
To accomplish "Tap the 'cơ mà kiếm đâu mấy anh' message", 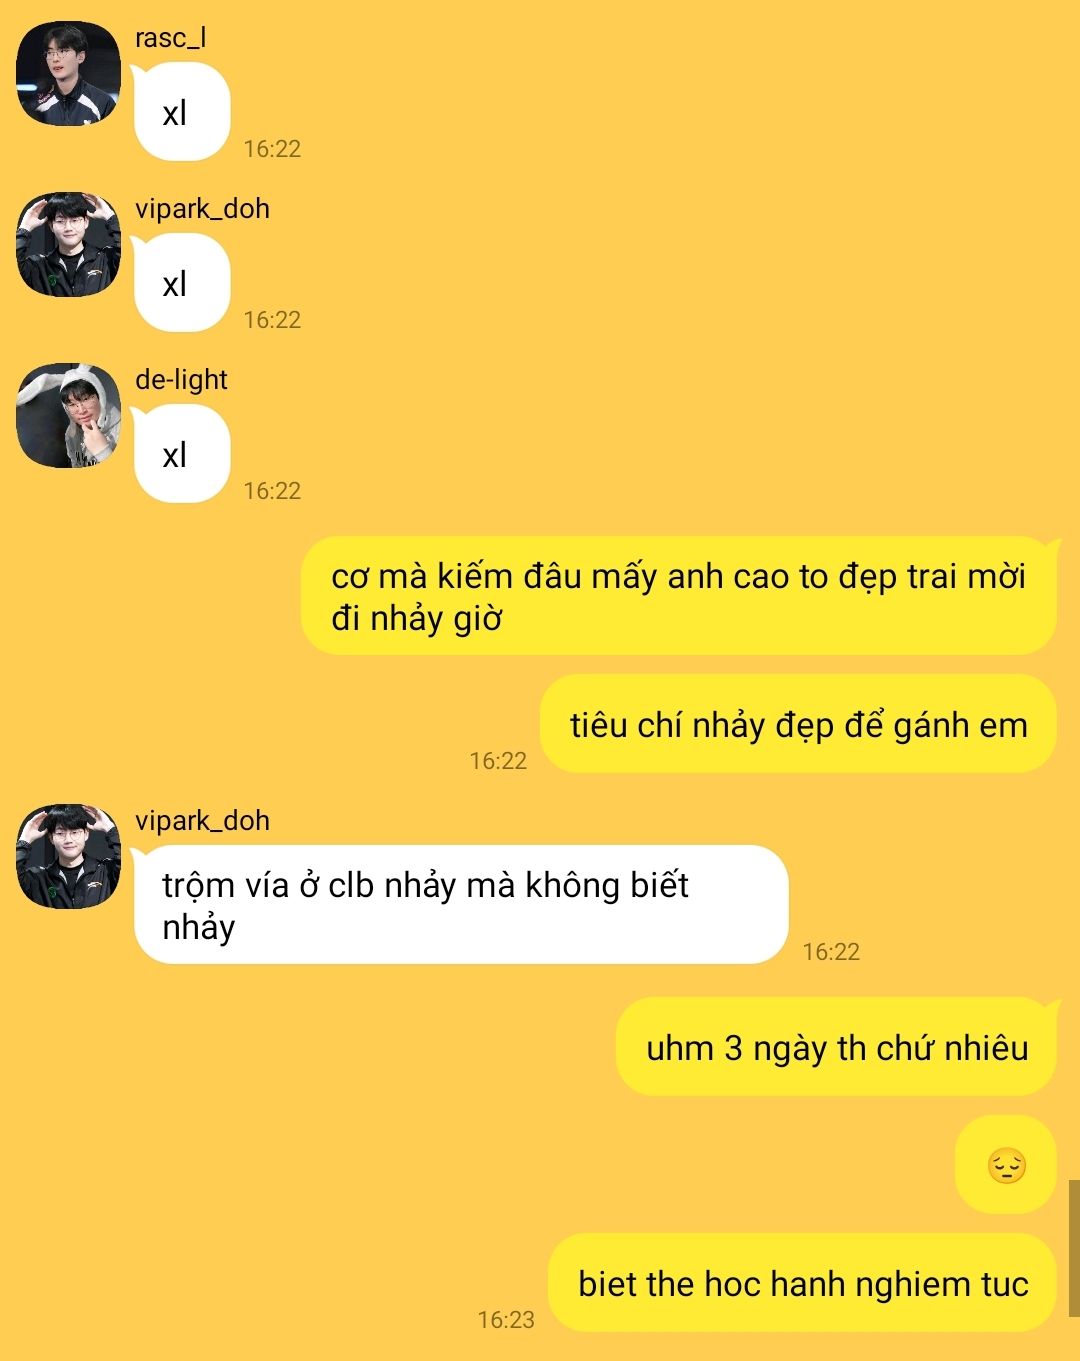I will click(x=679, y=596).
